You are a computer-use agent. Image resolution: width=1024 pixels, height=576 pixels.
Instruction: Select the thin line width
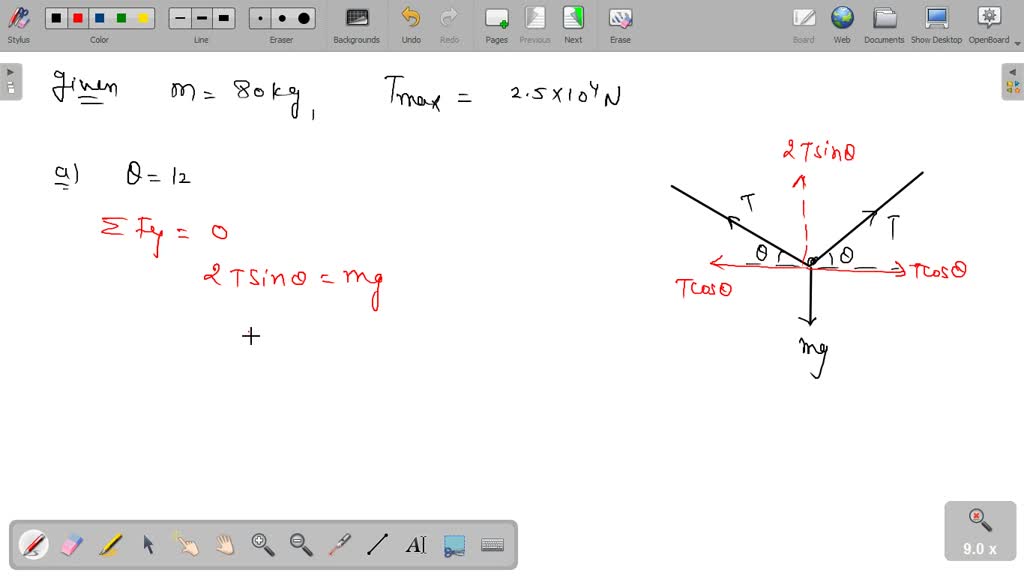tap(180, 18)
